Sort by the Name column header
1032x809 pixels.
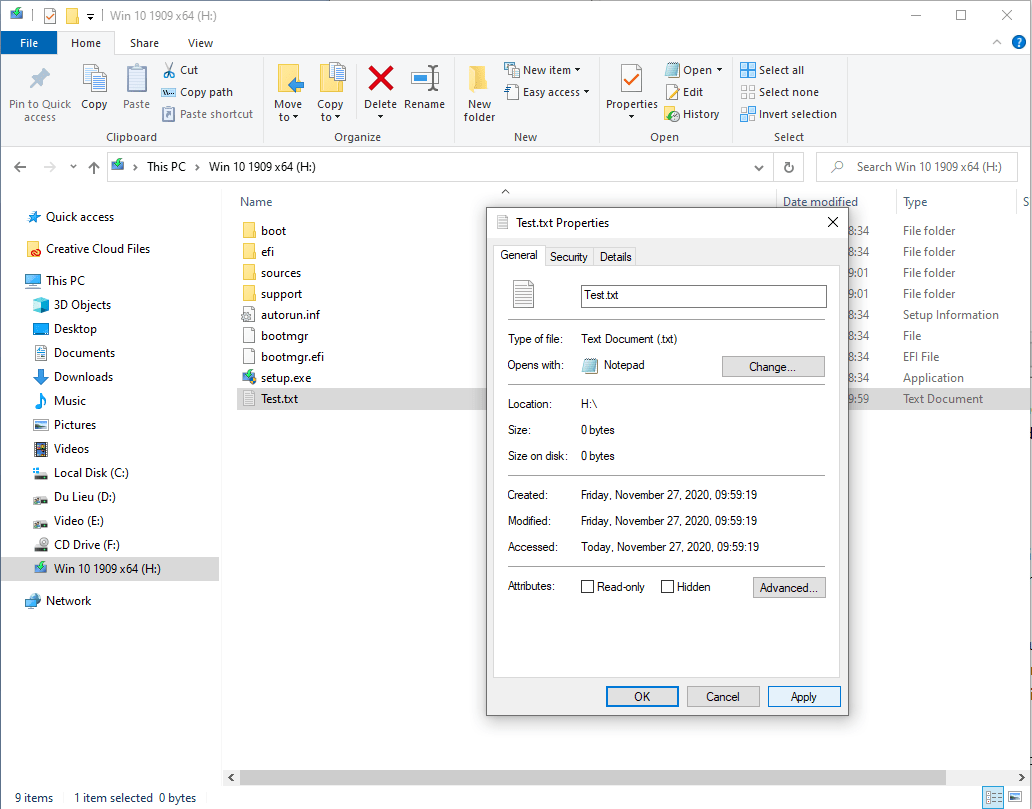coord(256,202)
